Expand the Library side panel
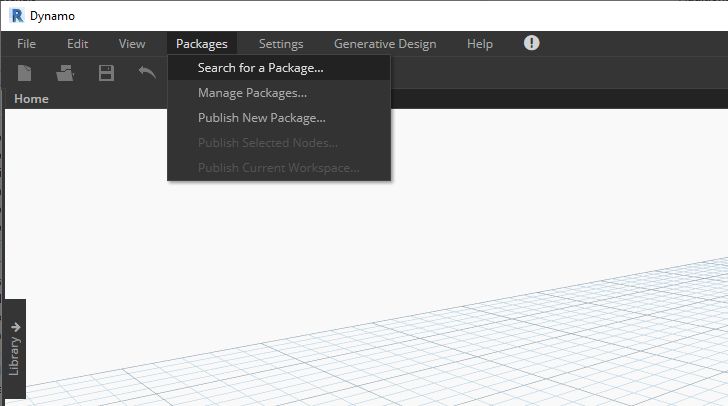 pyautogui.click(x=15, y=349)
